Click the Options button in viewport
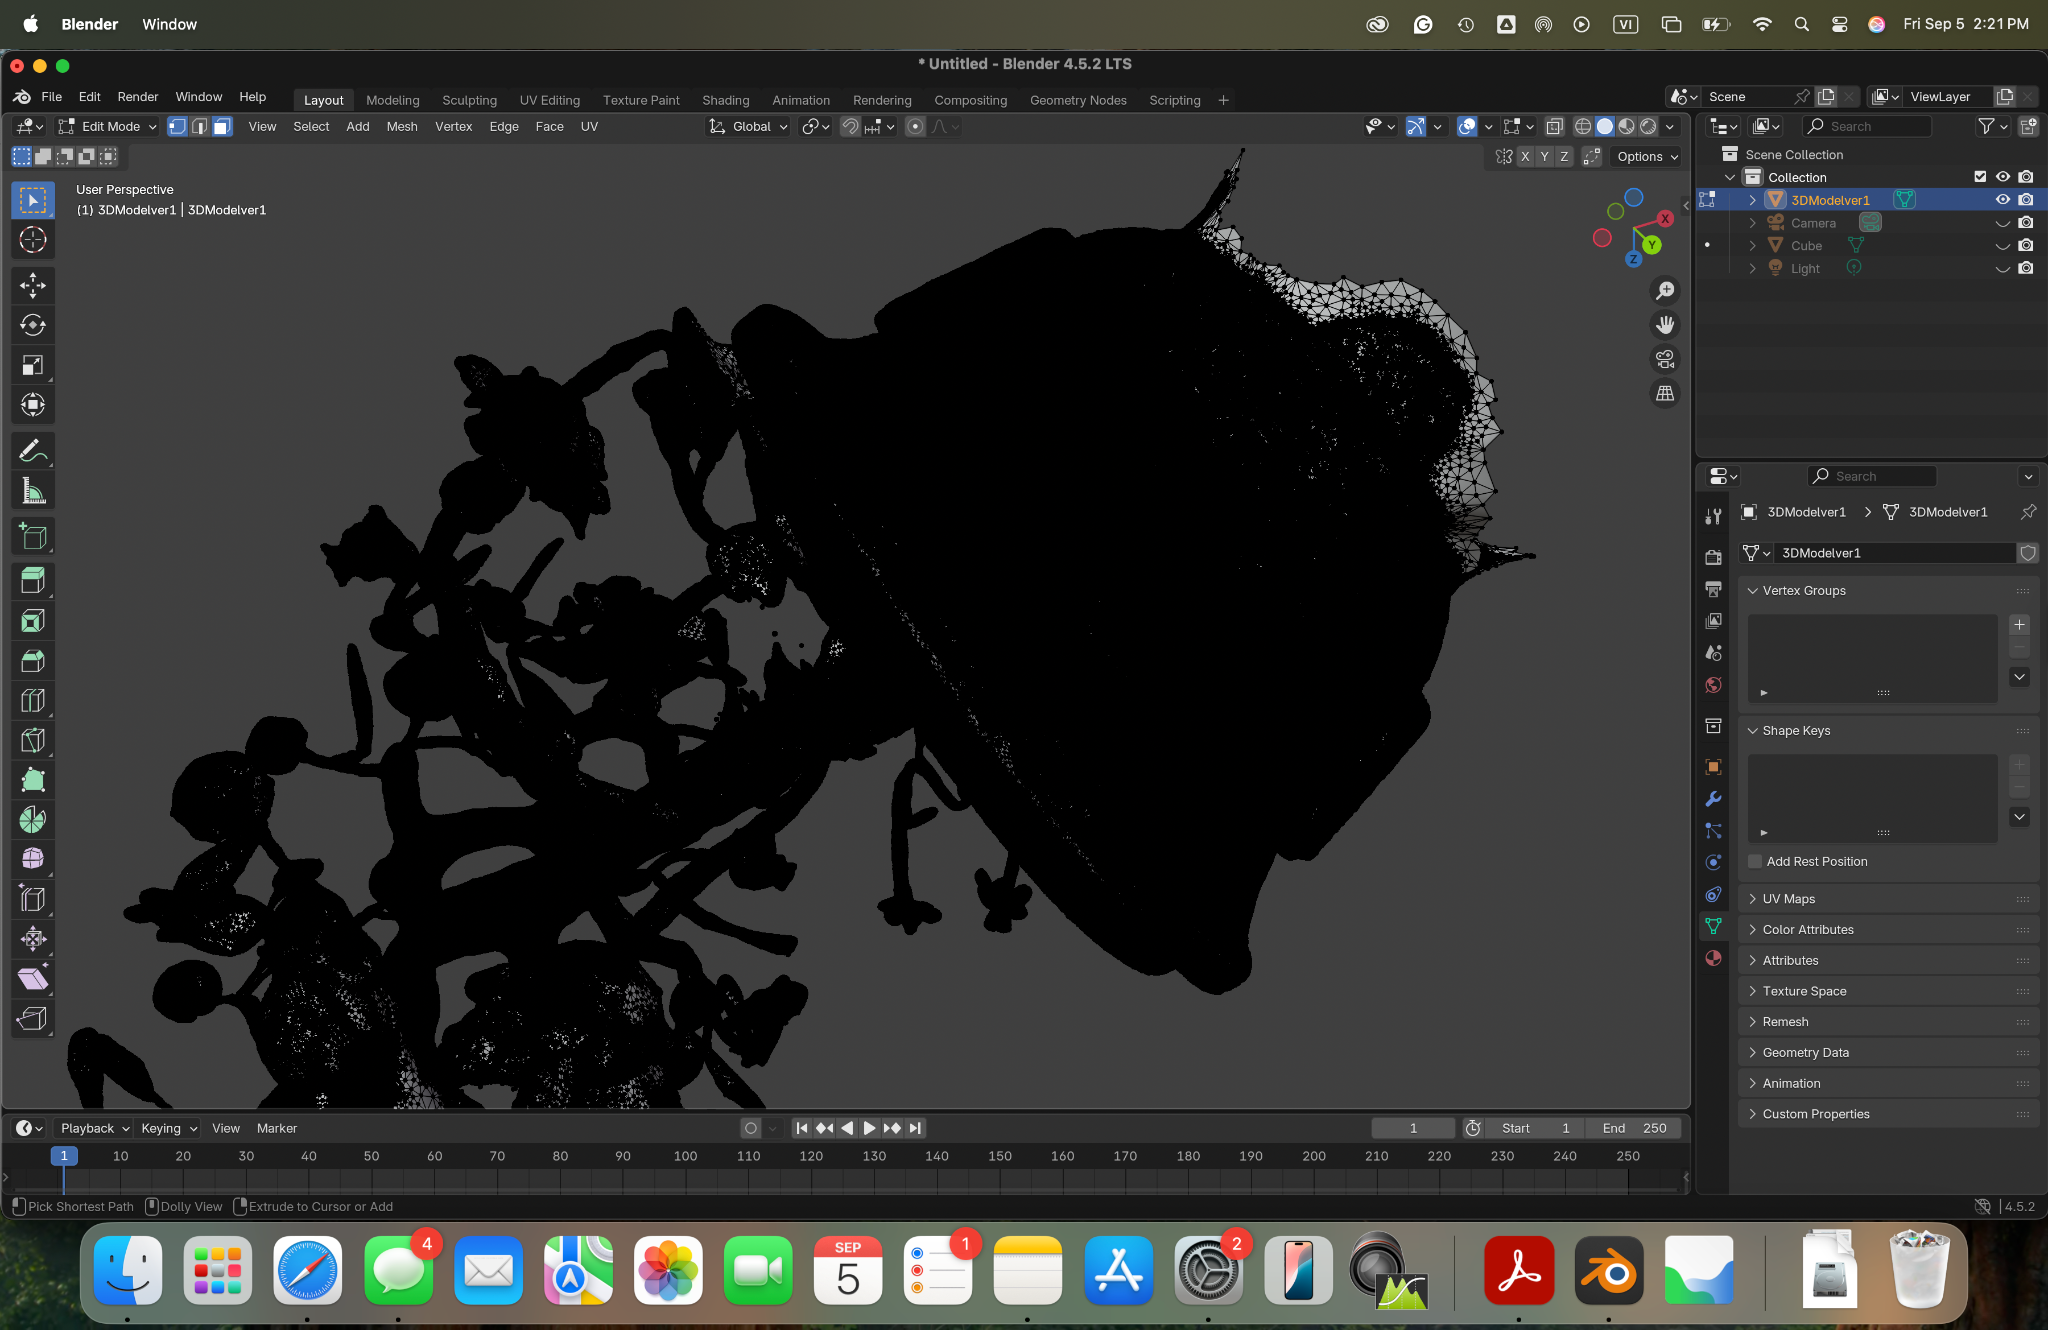This screenshot has width=2048, height=1330. (1647, 157)
